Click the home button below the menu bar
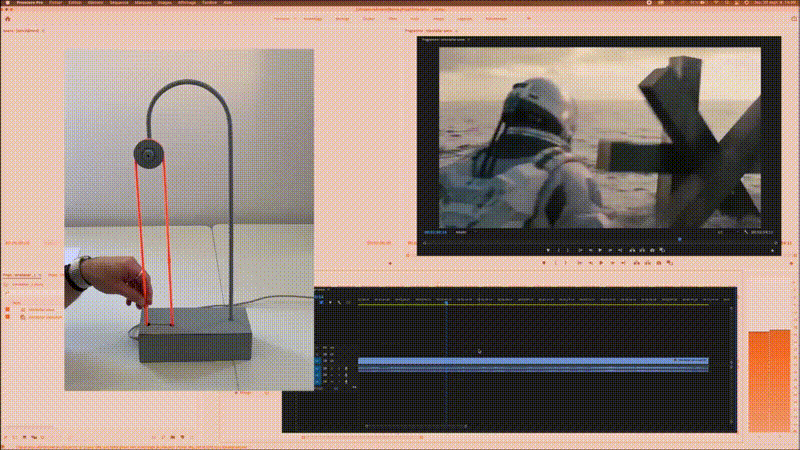The width and height of the screenshot is (800, 450). pyautogui.click(x=9, y=18)
